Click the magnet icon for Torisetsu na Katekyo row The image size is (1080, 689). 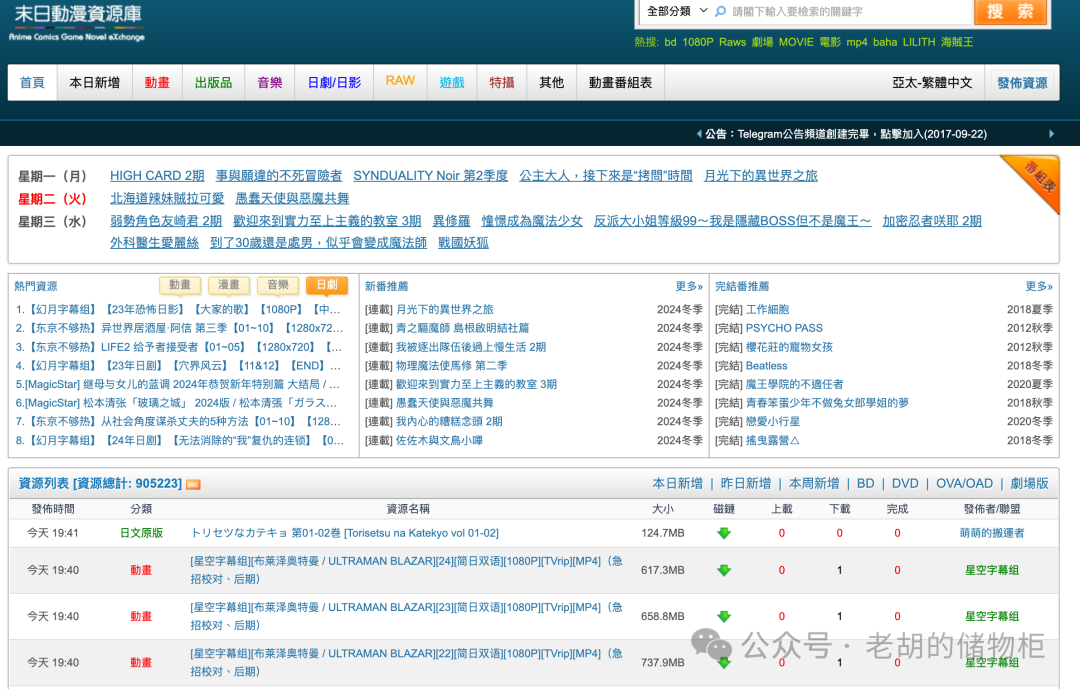click(x=724, y=533)
